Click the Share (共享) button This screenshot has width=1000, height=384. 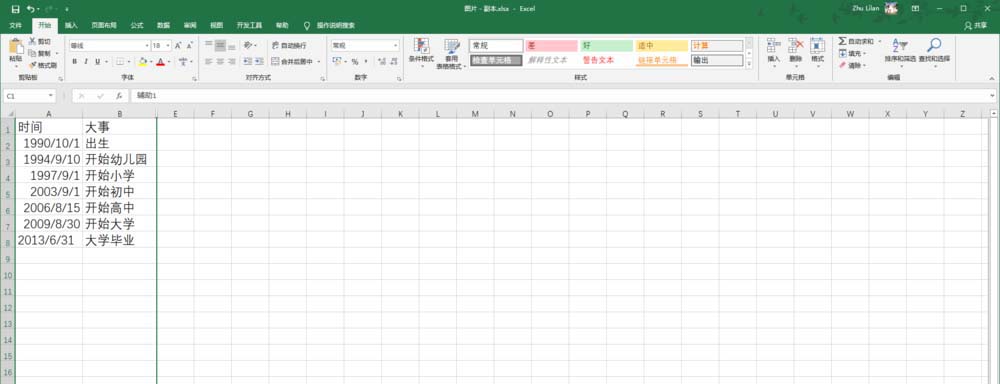coord(976,26)
